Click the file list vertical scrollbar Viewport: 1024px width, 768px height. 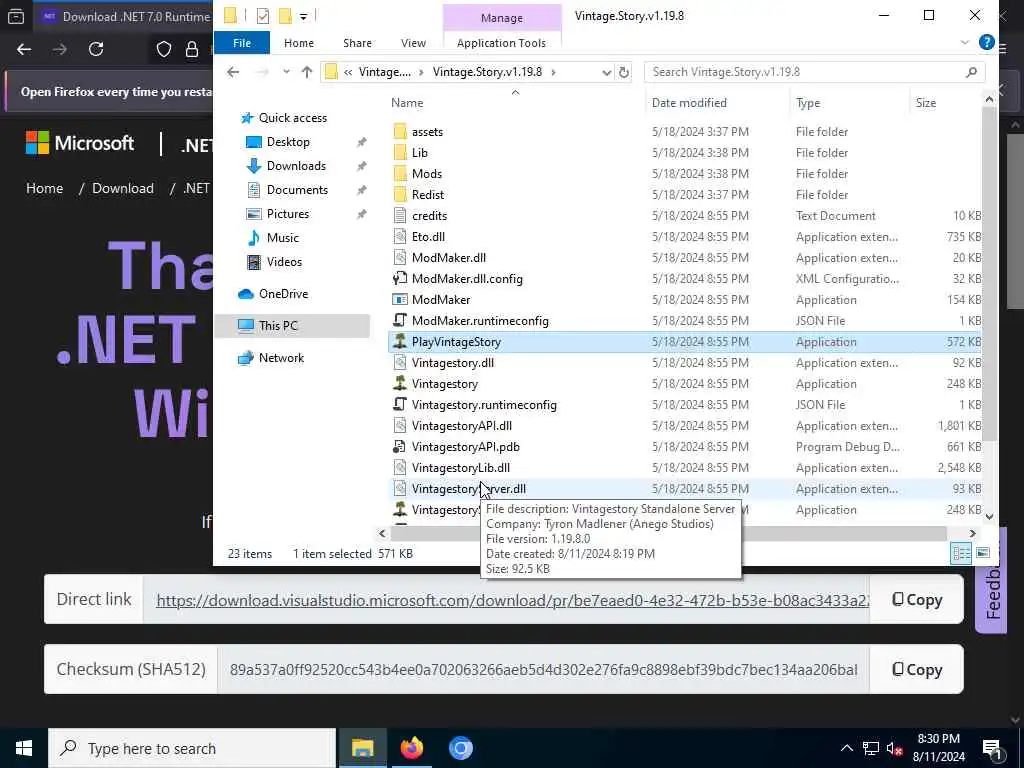click(989, 274)
